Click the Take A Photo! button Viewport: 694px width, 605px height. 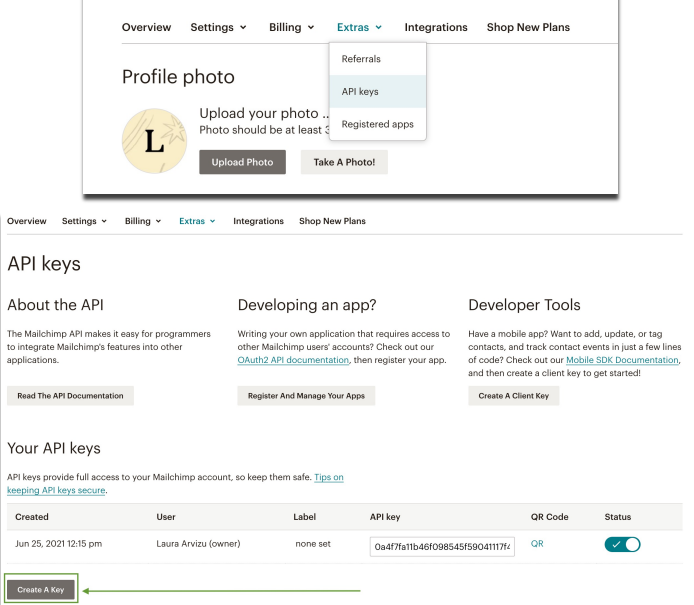[x=344, y=162]
